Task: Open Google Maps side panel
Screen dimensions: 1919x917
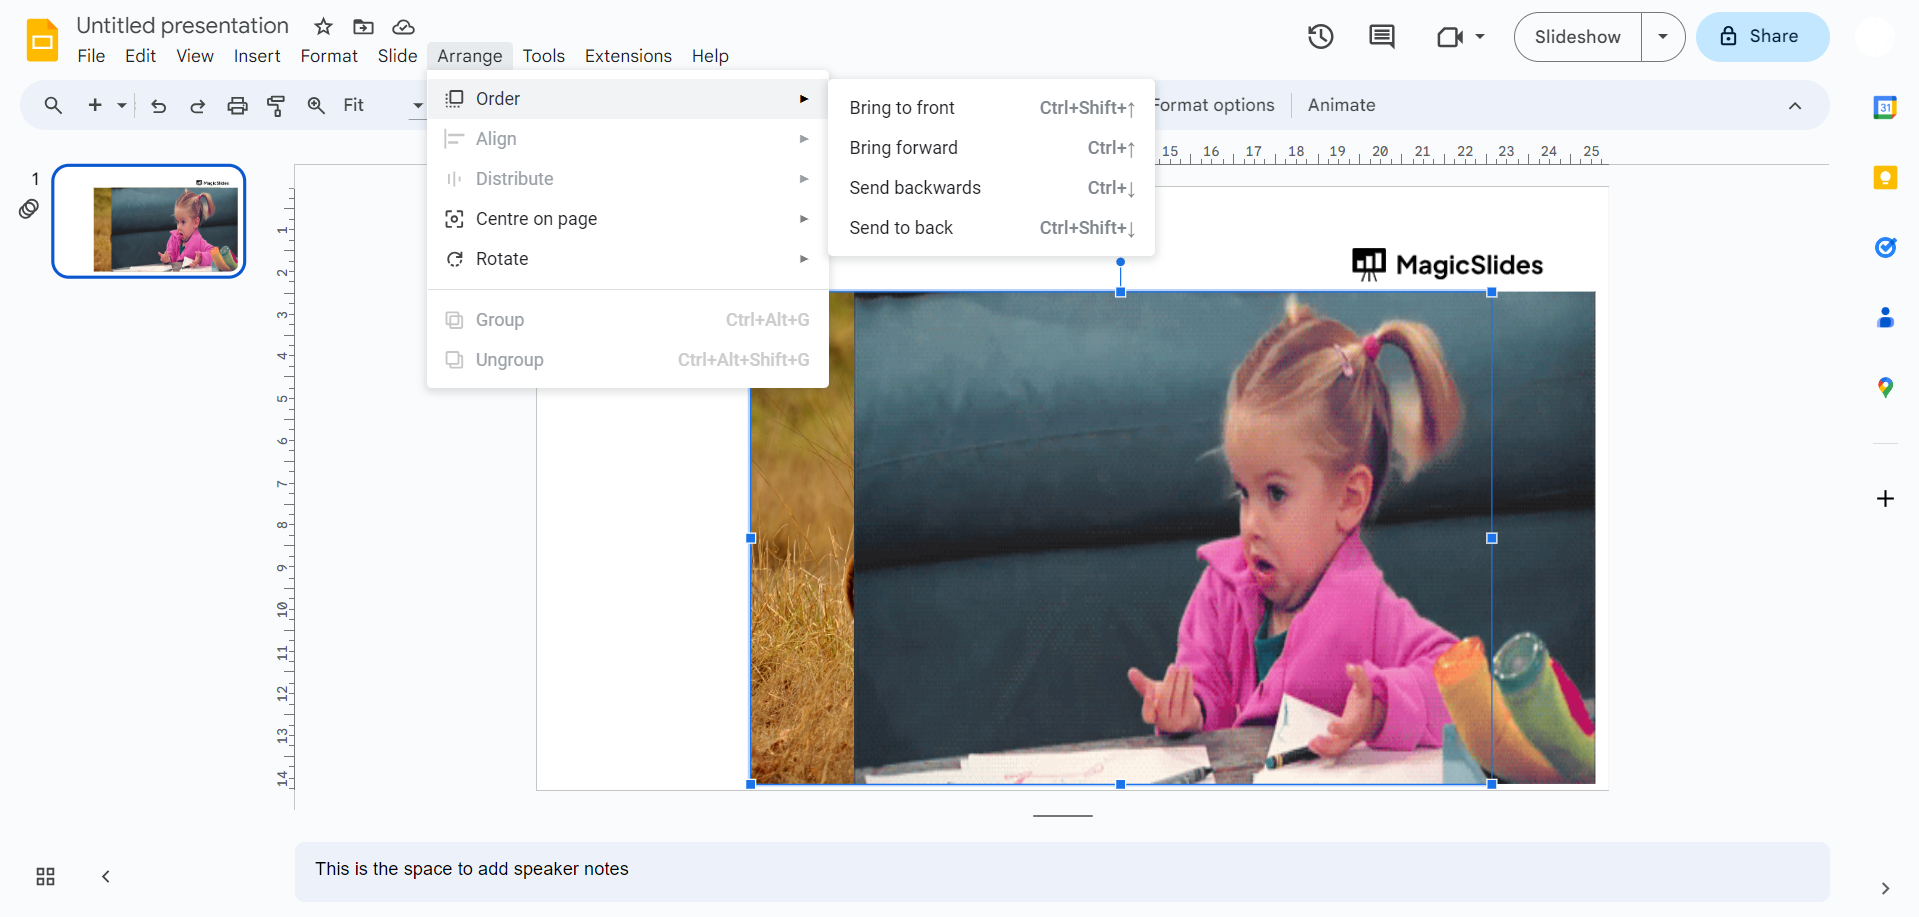Action: pos(1885,387)
